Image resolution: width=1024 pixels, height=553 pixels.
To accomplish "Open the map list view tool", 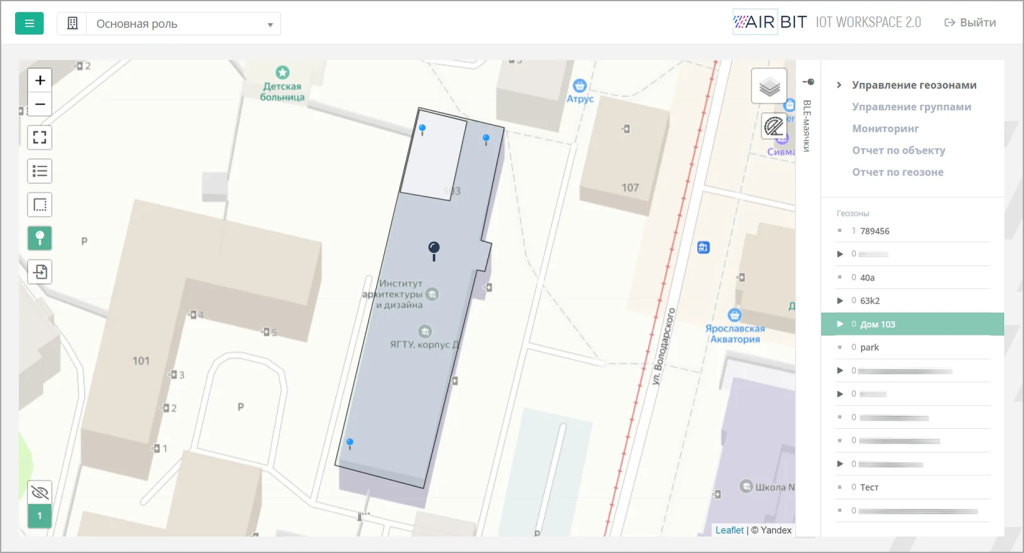I will coord(40,171).
